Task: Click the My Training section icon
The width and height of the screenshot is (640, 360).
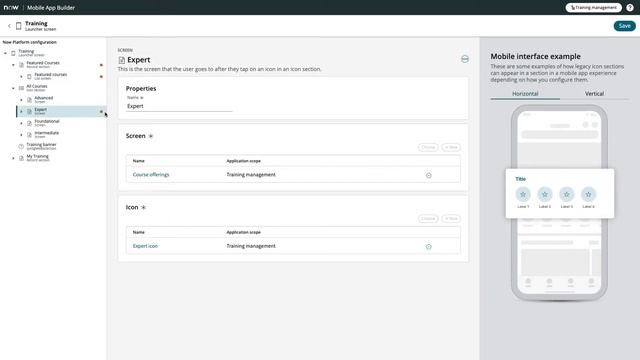Action: pos(21,158)
